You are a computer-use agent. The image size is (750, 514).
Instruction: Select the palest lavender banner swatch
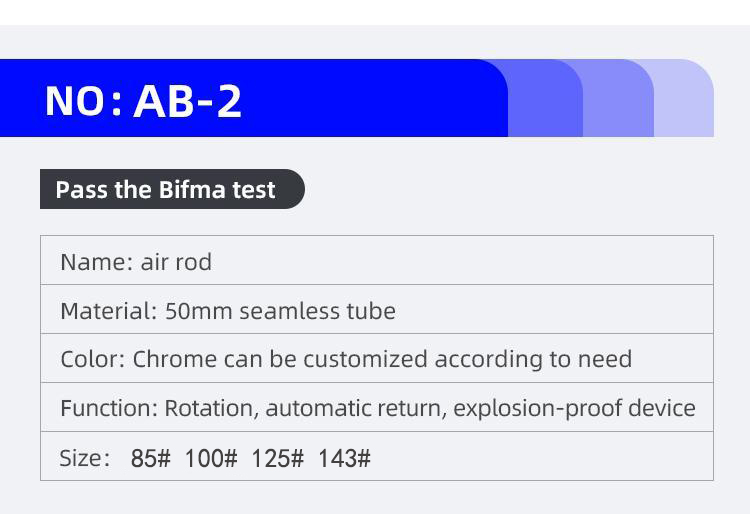685,99
